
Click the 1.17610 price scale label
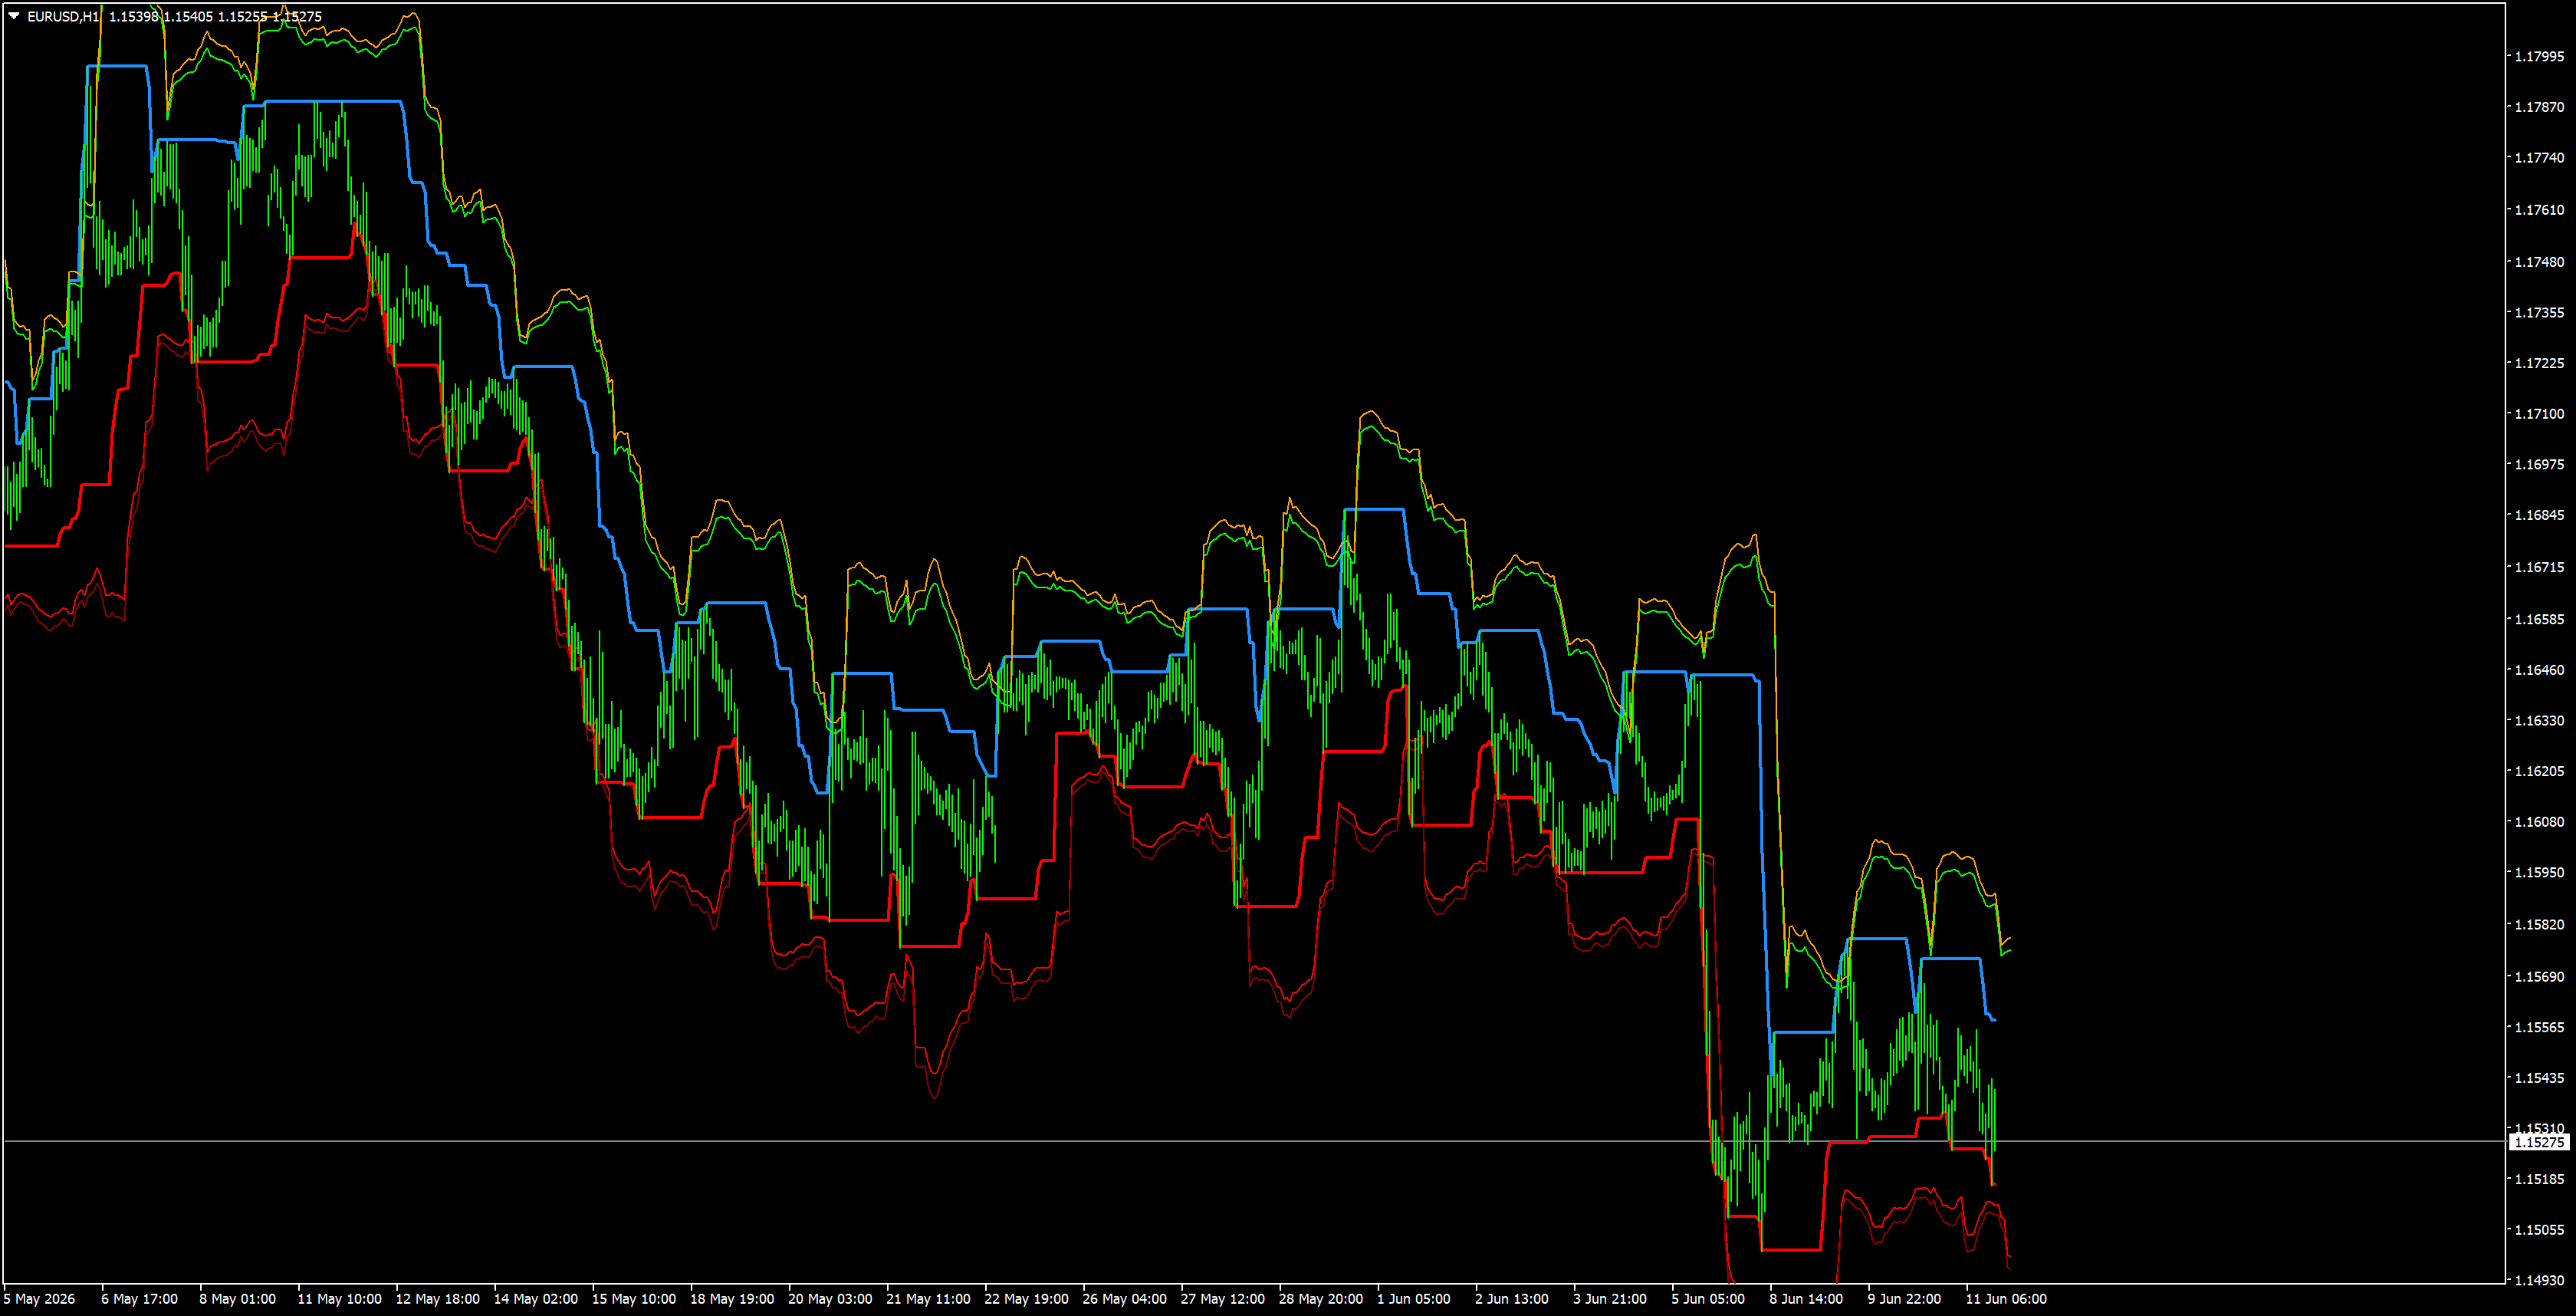[x=2539, y=210]
